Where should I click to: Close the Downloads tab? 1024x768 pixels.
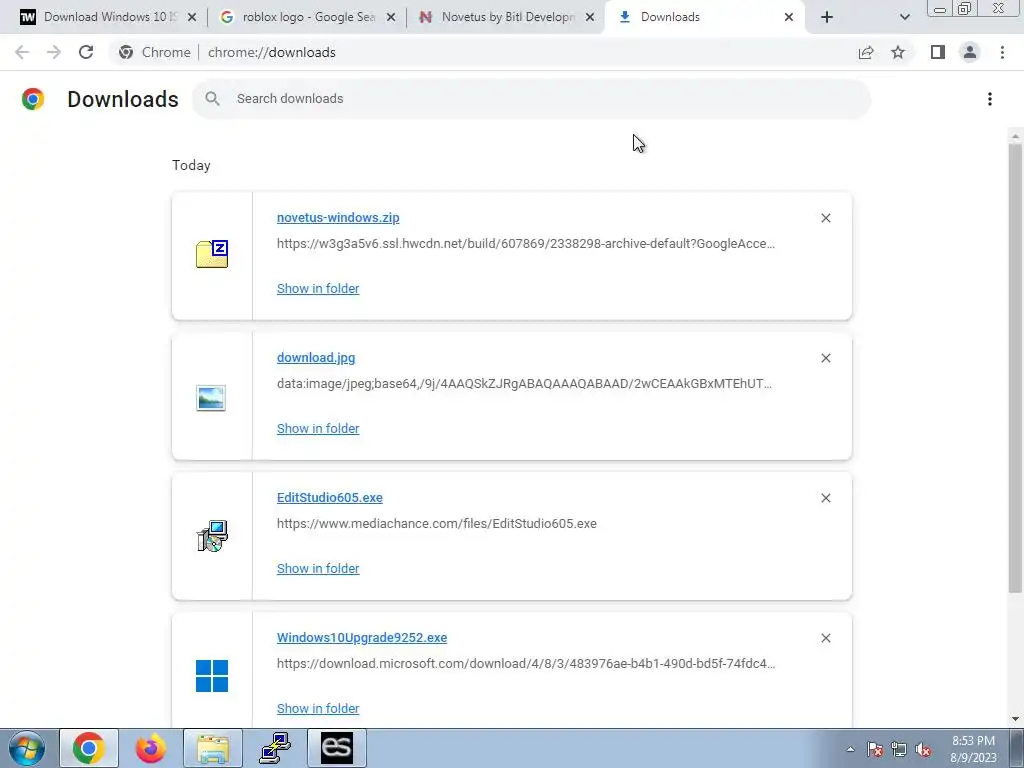(789, 18)
